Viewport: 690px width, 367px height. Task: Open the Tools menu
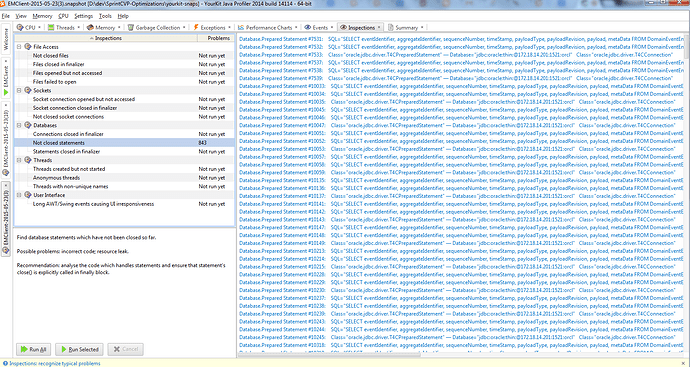[x=105, y=16]
